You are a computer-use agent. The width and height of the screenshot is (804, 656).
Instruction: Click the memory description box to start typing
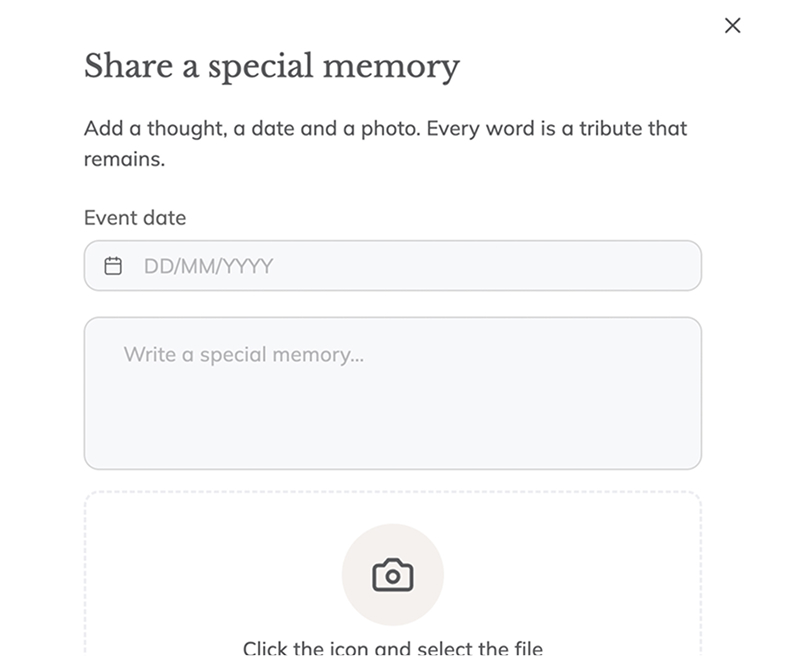click(390, 390)
